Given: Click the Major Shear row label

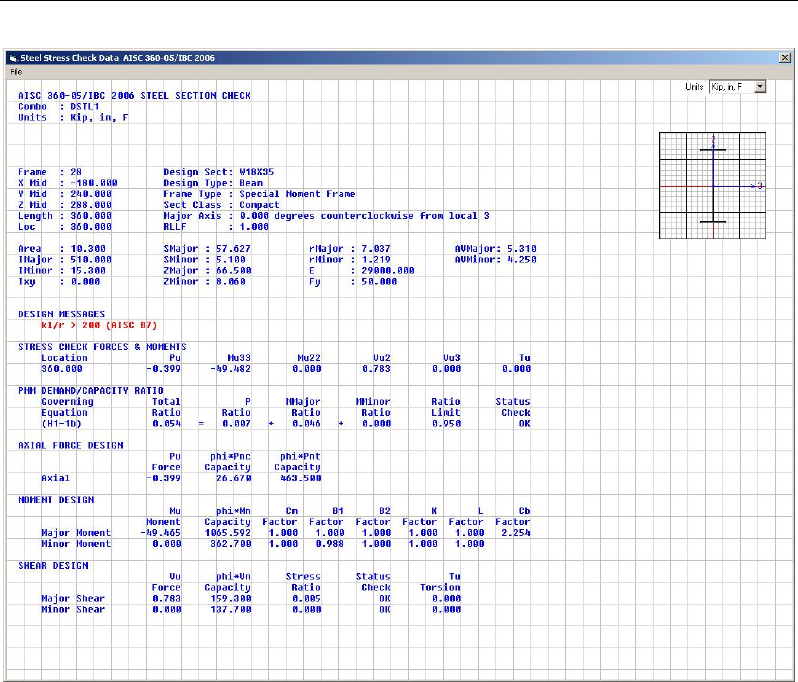Looking at the screenshot, I should pos(72,598).
